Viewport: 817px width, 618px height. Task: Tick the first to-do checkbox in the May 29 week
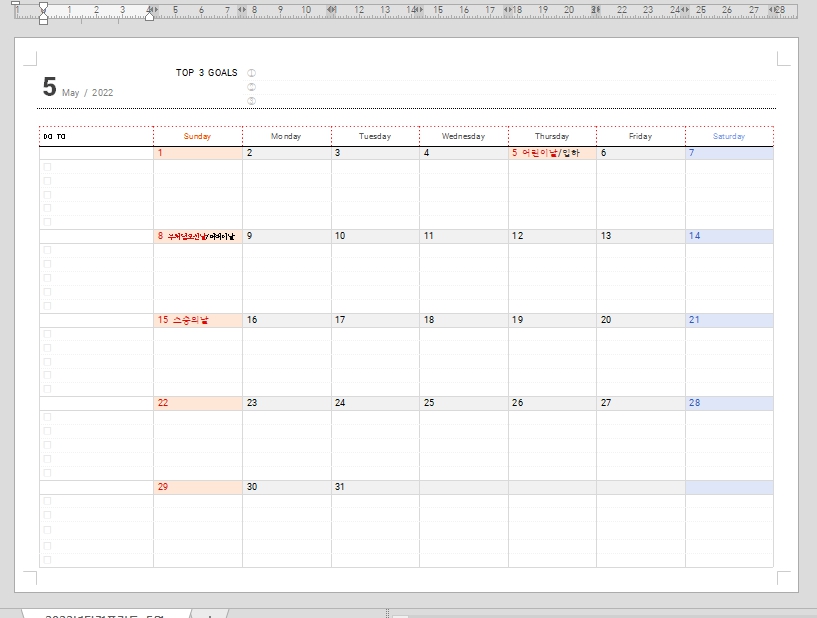click(47, 501)
